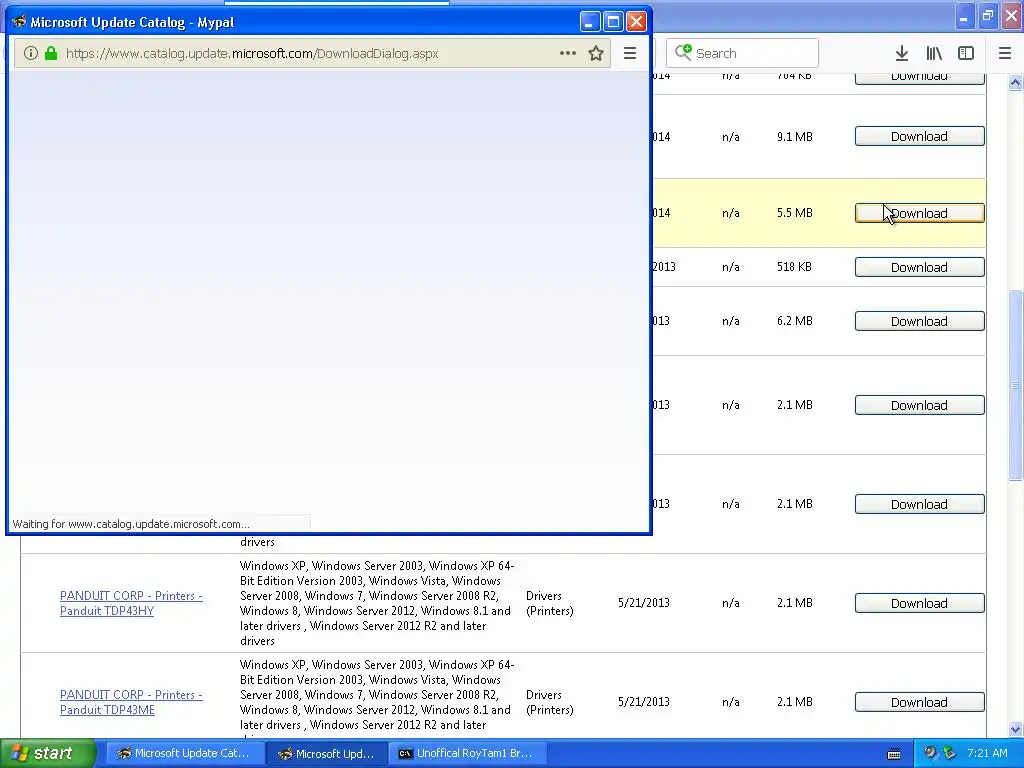Click the 5/21/2013 date in the TDP43HY row

(x=644, y=603)
